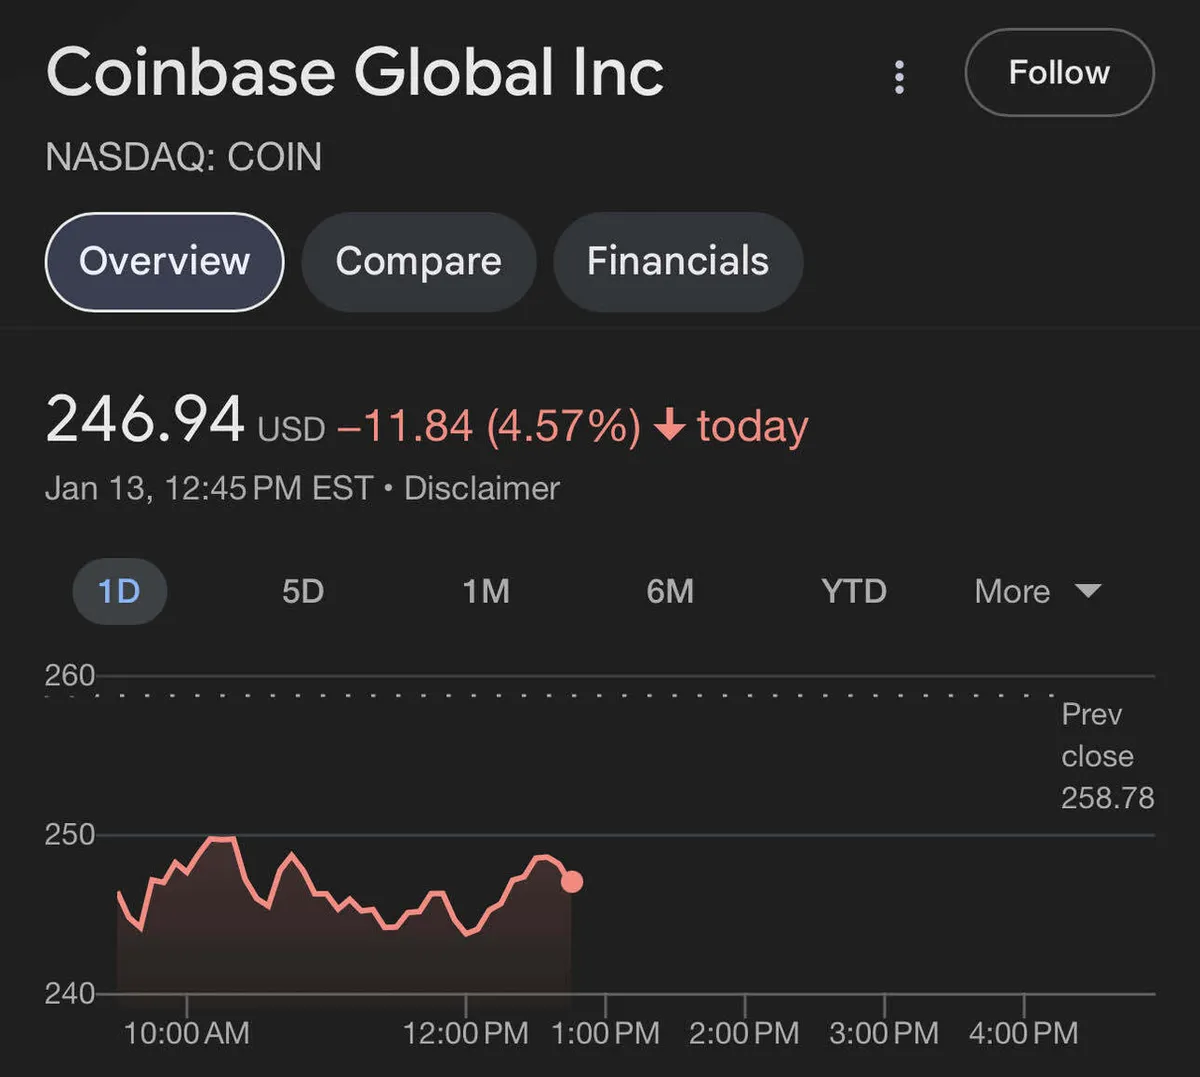Viewport: 1200px width, 1077px height.
Task: Open the Financials tab
Action: (677, 261)
